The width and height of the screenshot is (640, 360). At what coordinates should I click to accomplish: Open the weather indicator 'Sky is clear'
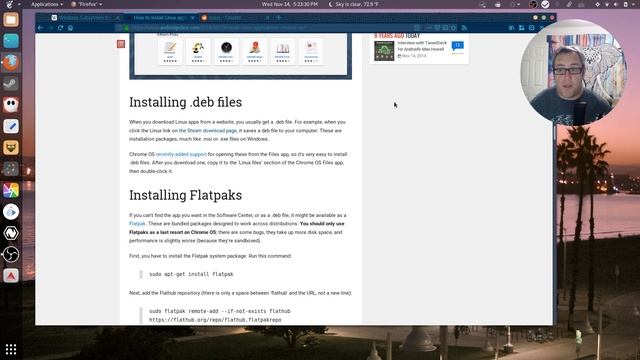click(x=353, y=4)
